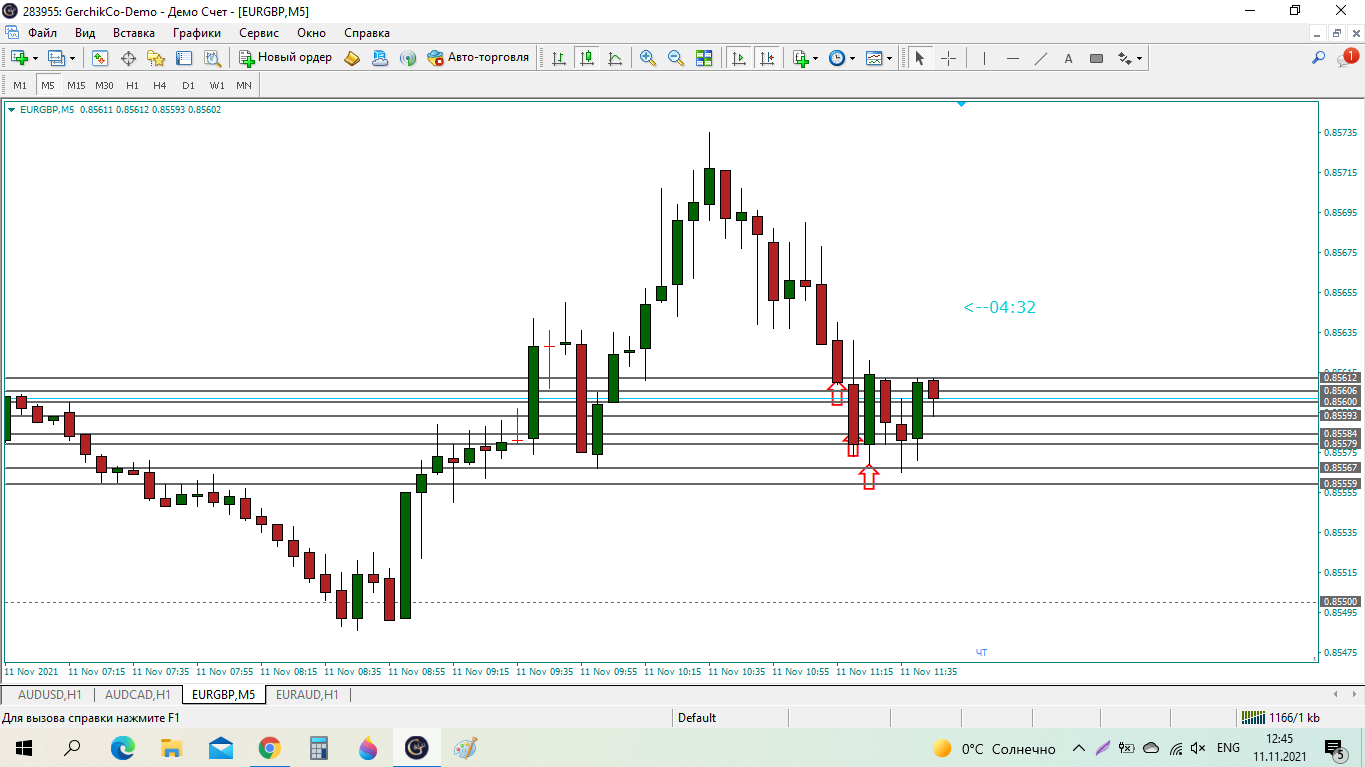Open the Strategy Tester icon
The height and width of the screenshot is (767, 1365).
pos(212,58)
